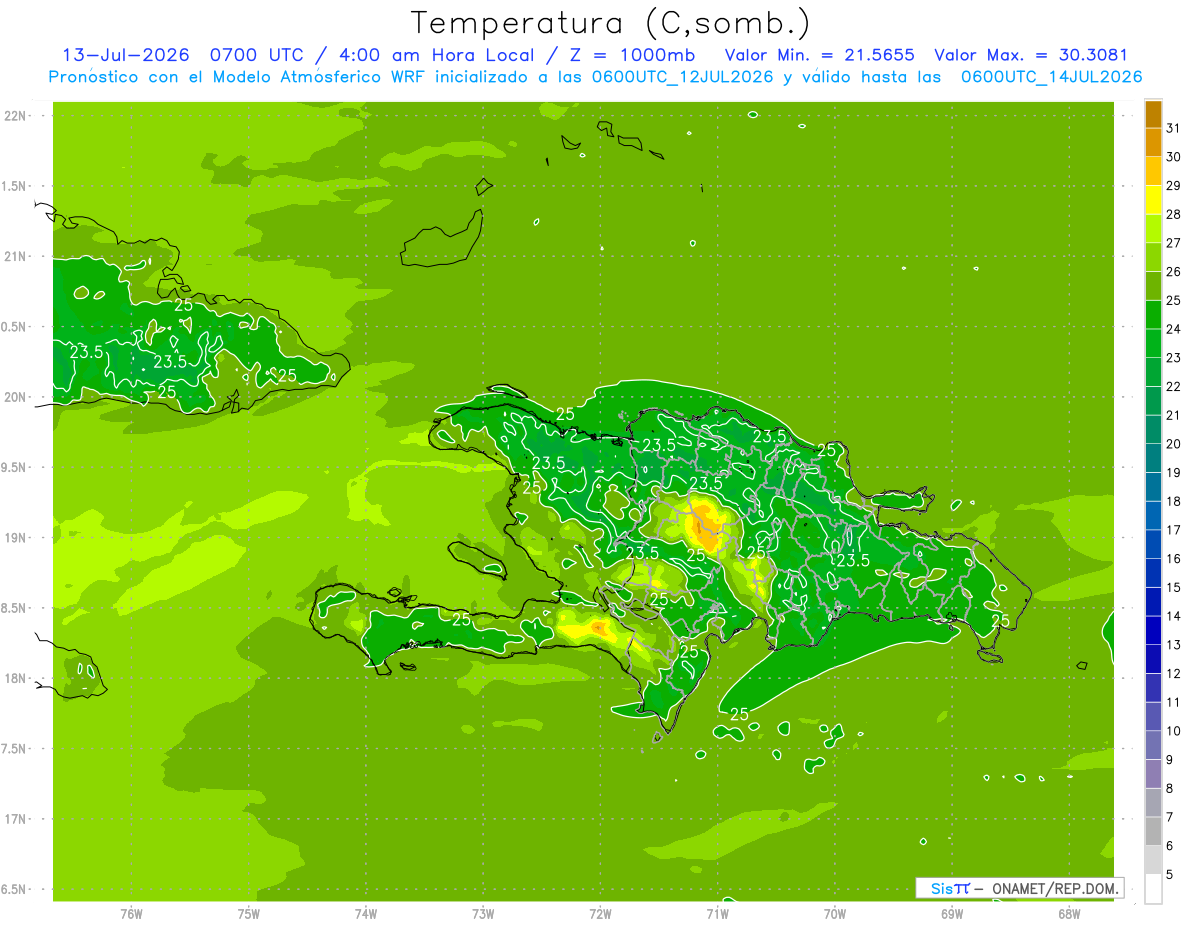Click color bar value "25"
This screenshot has height=927, width=1200.
(x=1174, y=300)
